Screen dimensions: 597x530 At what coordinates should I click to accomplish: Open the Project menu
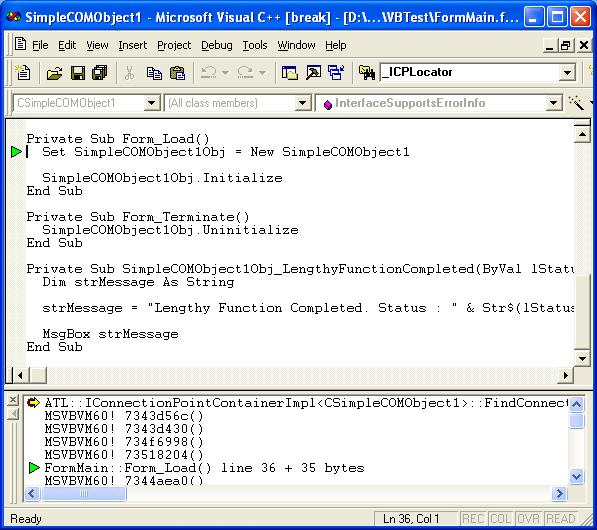click(174, 45)
